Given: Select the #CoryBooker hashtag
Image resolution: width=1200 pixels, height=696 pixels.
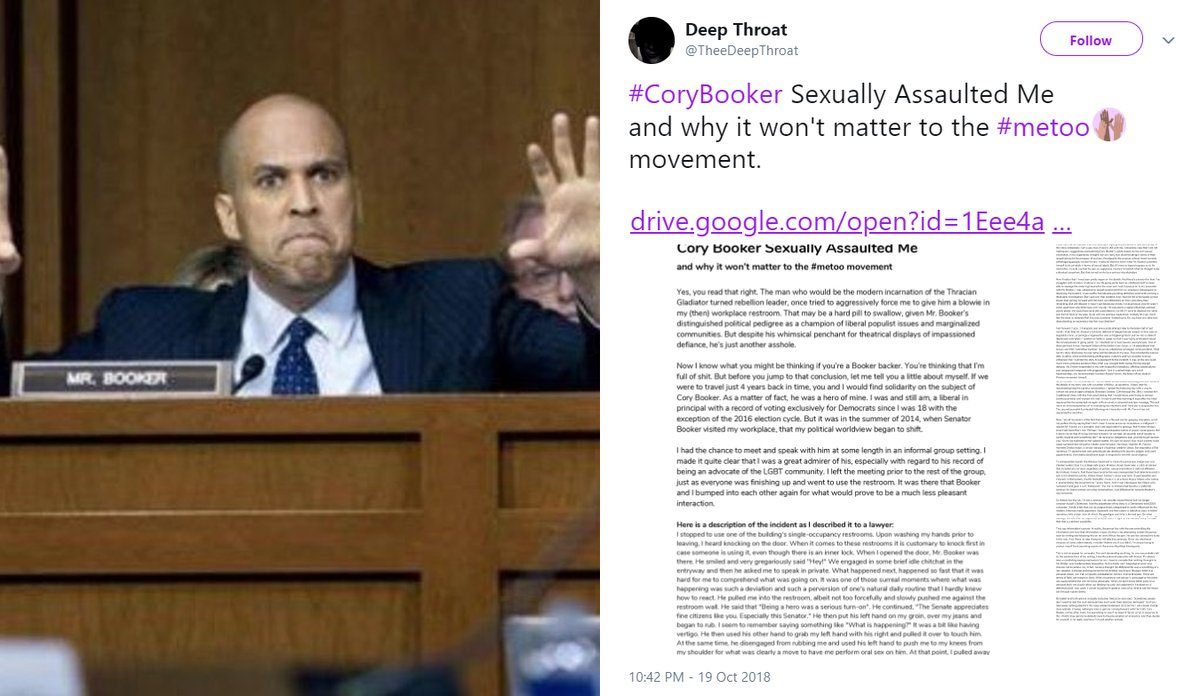Looking at the screenshot, I should (x=705, y=95).
